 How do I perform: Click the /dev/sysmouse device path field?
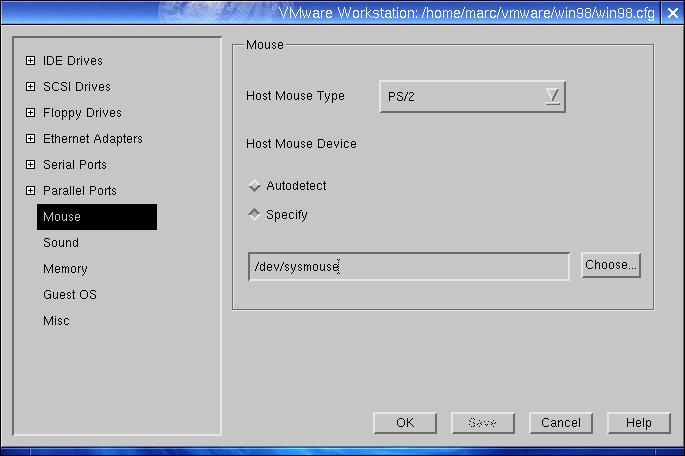(x=409, y=267)
